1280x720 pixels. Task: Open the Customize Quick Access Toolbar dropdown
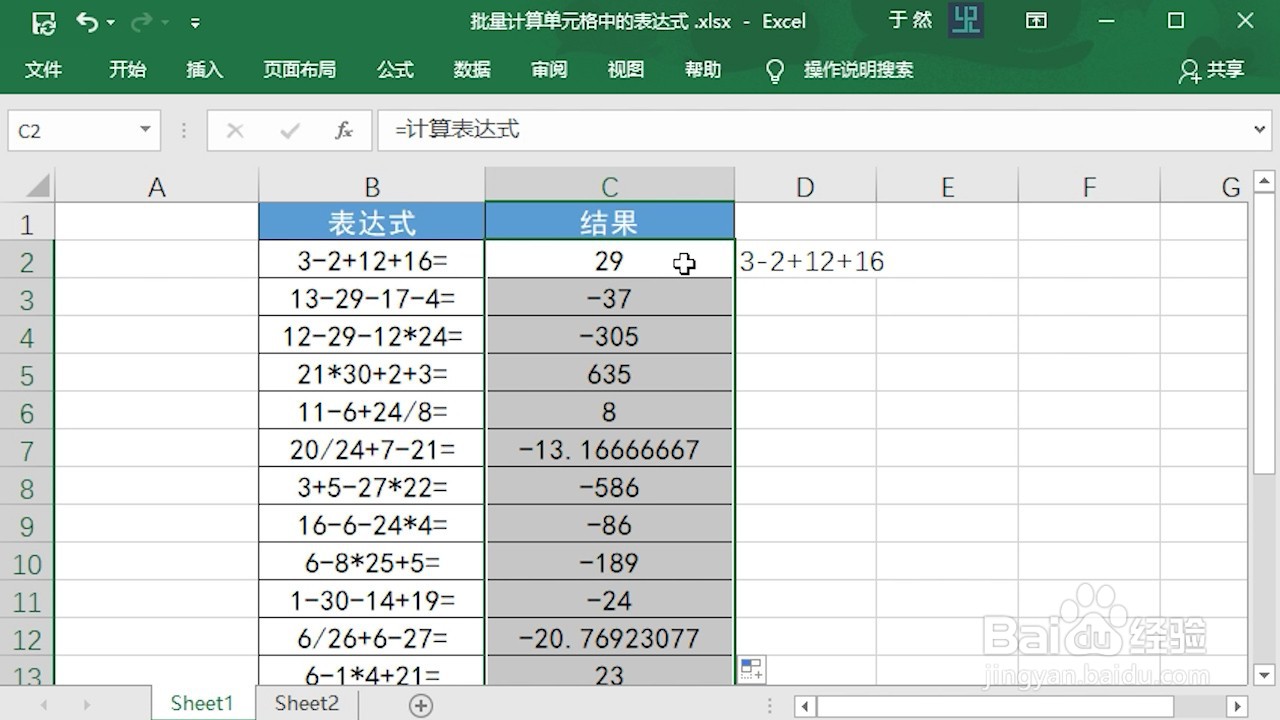pos(195,21)
